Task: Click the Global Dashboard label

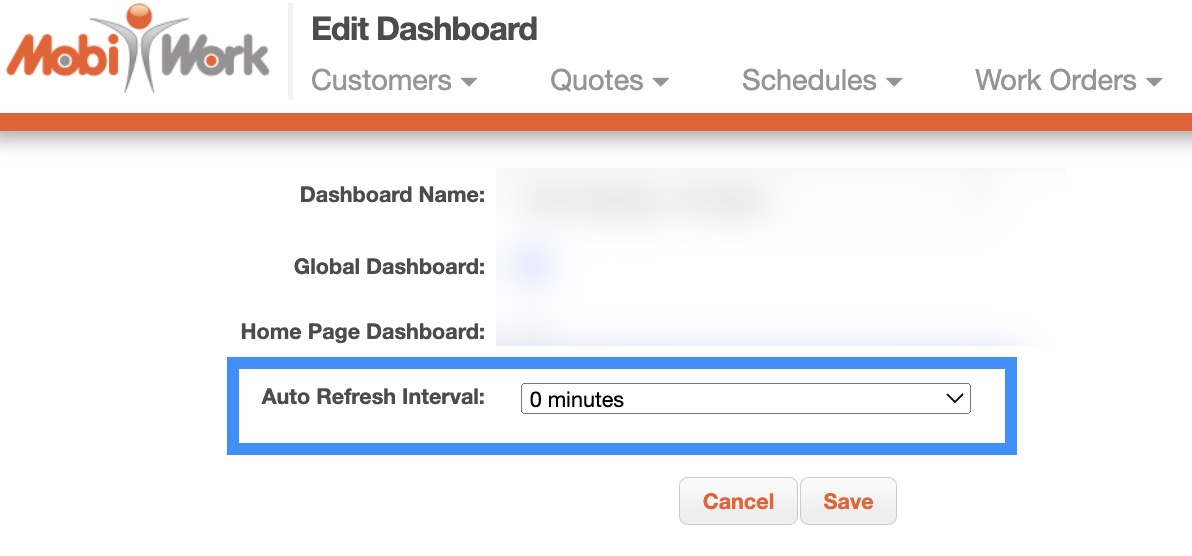Action: [x=389, y=267]
